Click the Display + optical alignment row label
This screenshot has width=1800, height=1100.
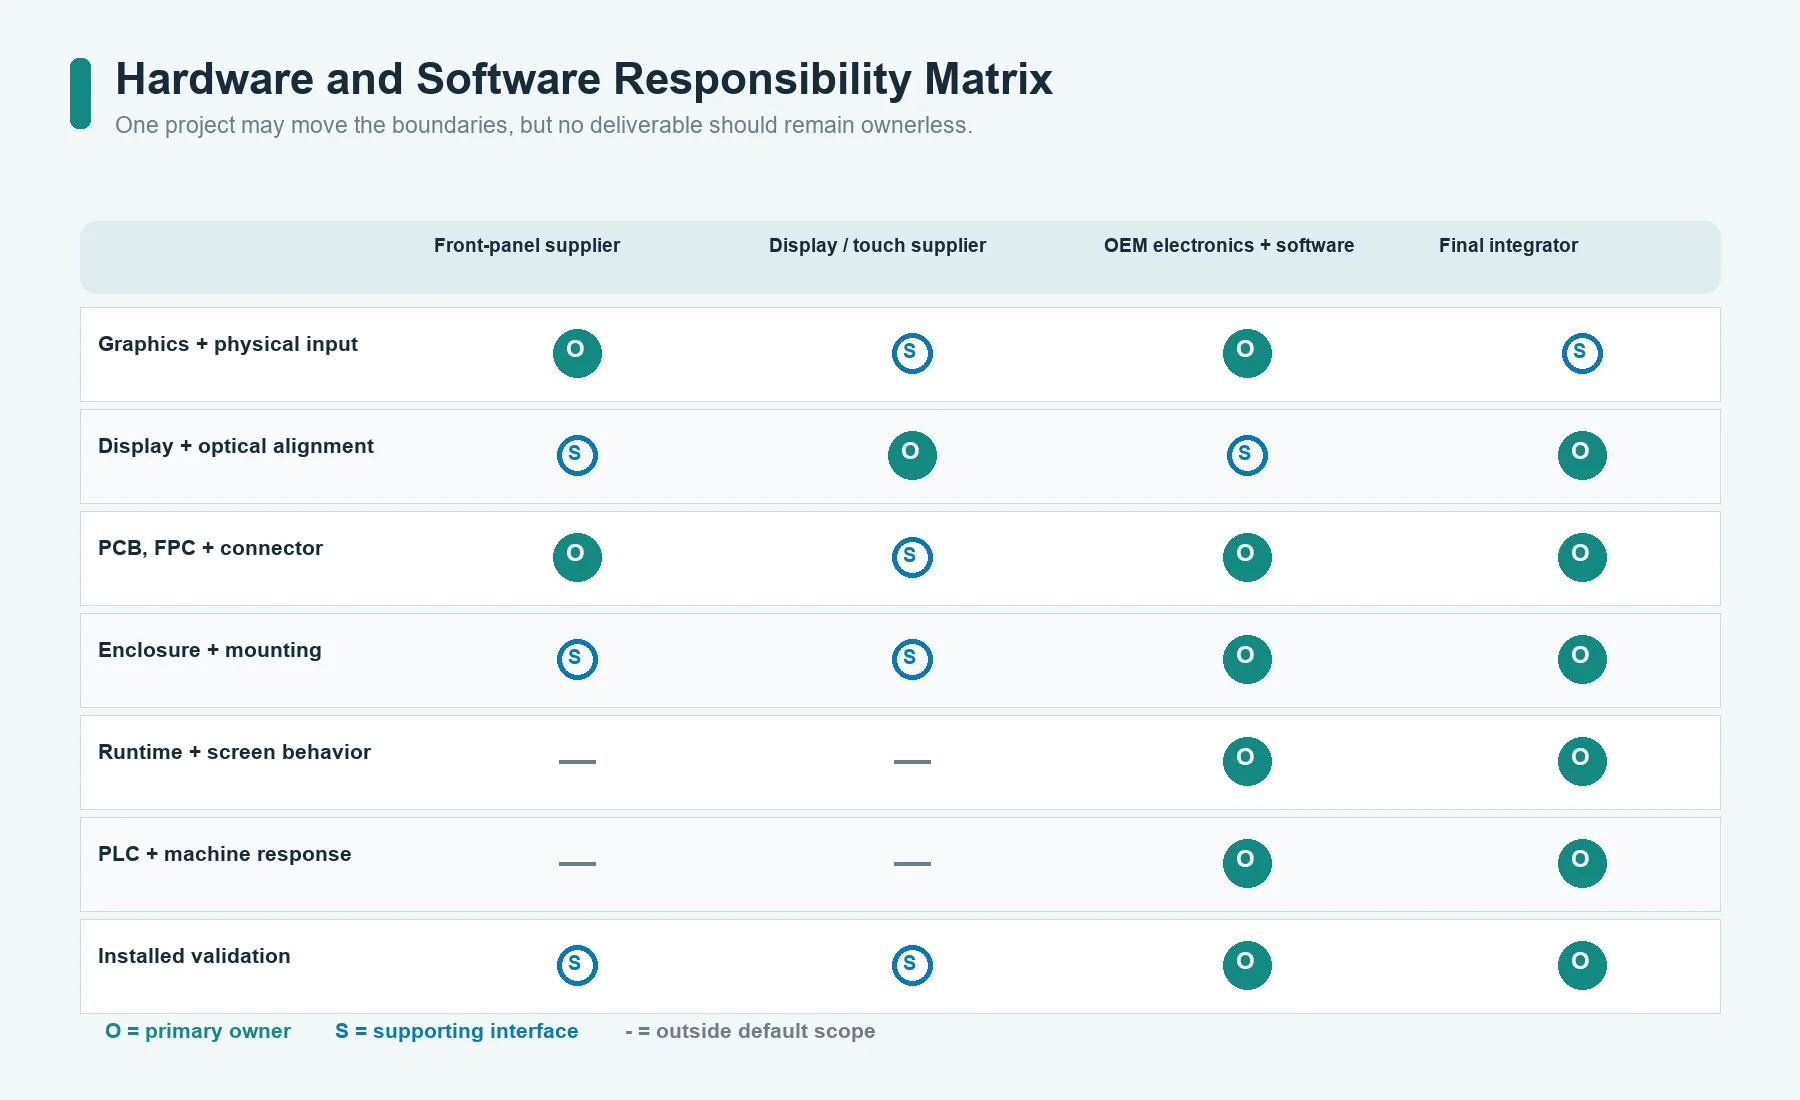click(236, 446)
